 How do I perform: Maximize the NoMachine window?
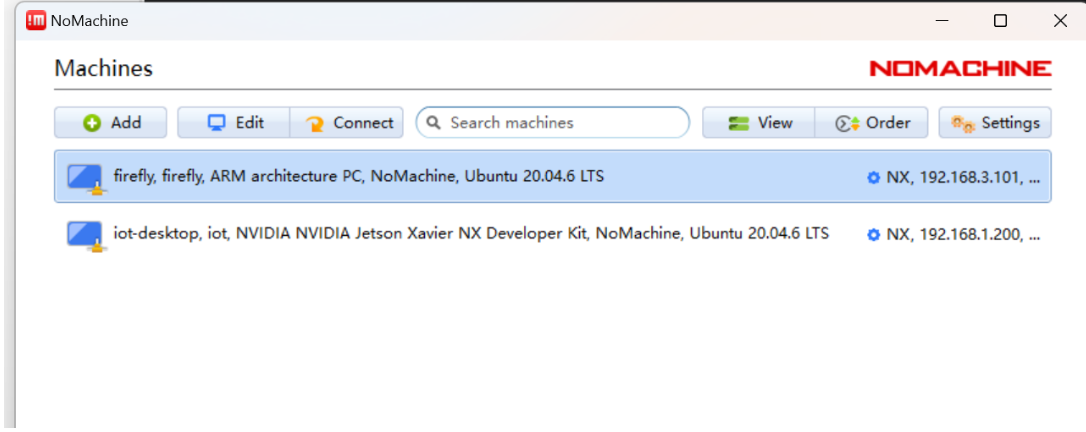coord(1000,20)
